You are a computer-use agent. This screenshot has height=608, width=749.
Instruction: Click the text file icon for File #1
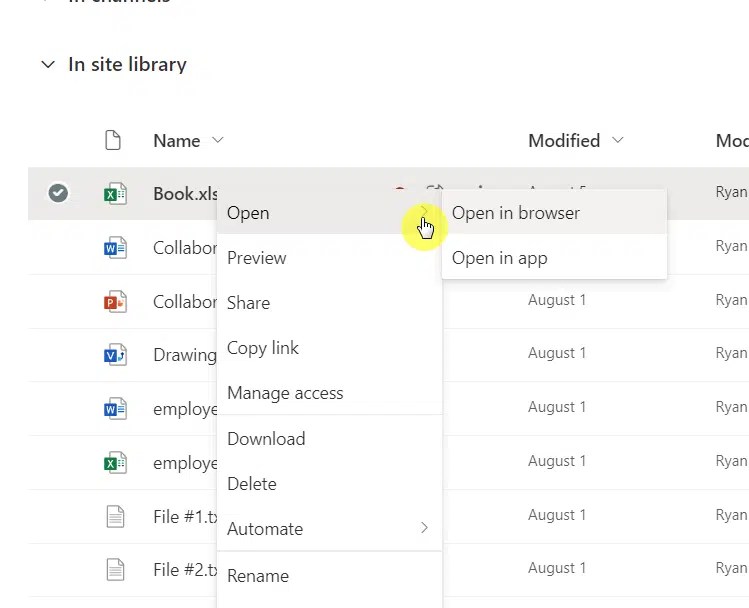tap(115, 517)
